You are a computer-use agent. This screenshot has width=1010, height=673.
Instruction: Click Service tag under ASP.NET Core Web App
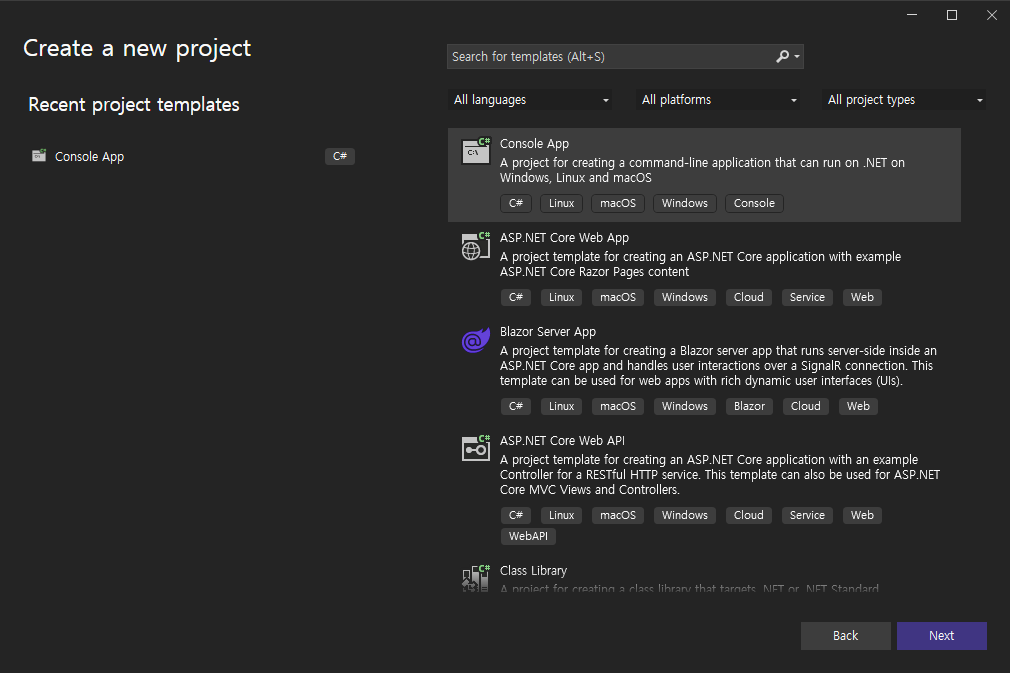pos(807,297)
